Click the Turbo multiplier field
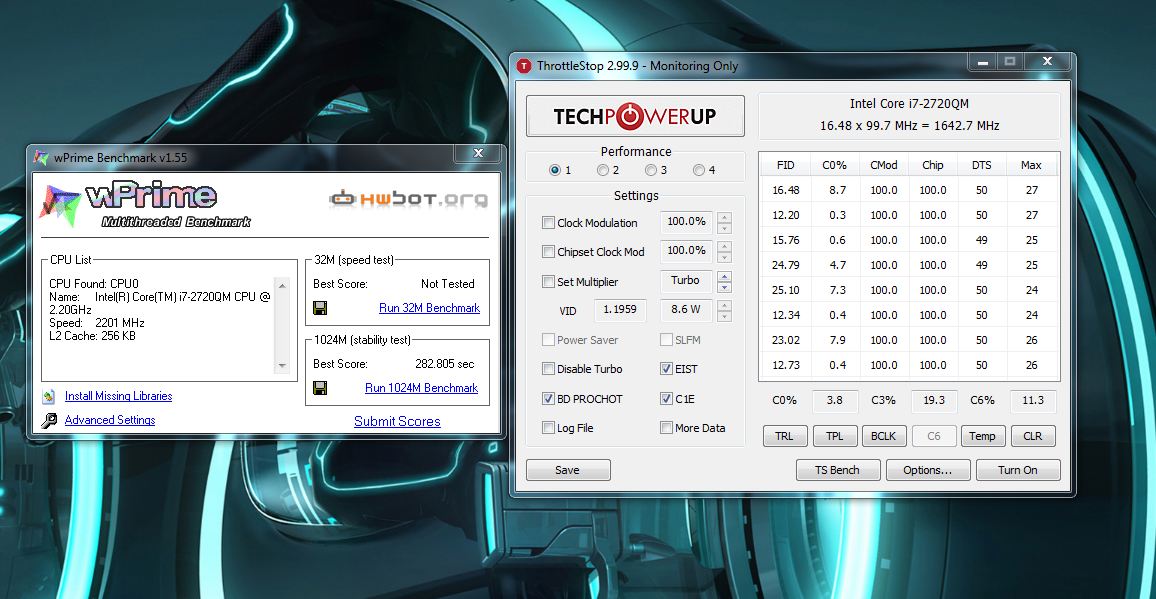This screenshot has height=599, width=1156. (686, 281)
